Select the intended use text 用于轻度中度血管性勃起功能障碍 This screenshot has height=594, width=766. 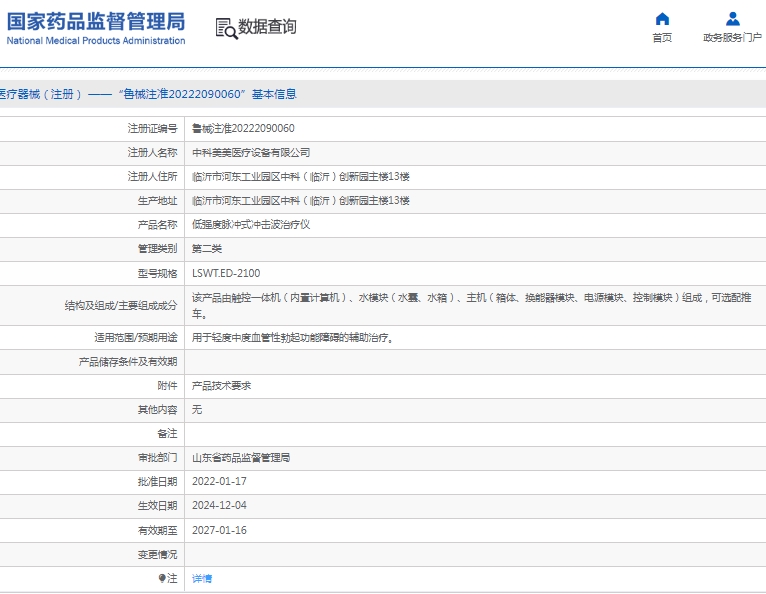(293, 338)
